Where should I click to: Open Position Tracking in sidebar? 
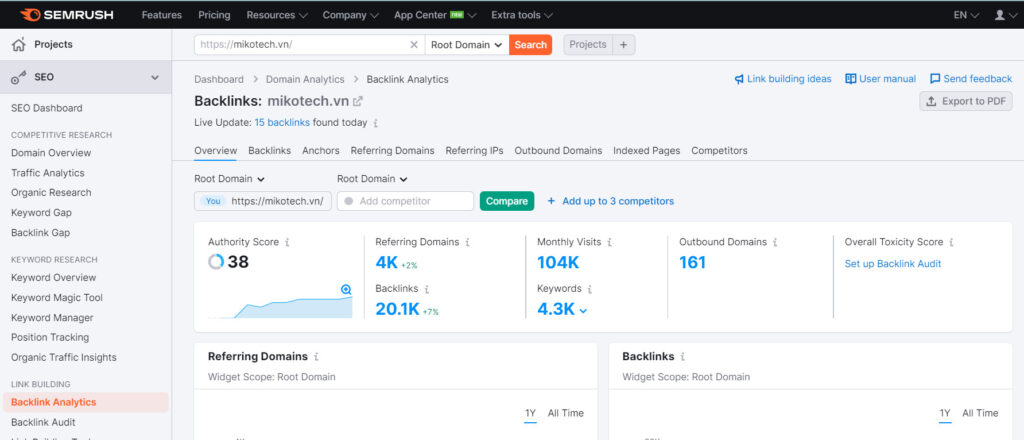point(50,338)
